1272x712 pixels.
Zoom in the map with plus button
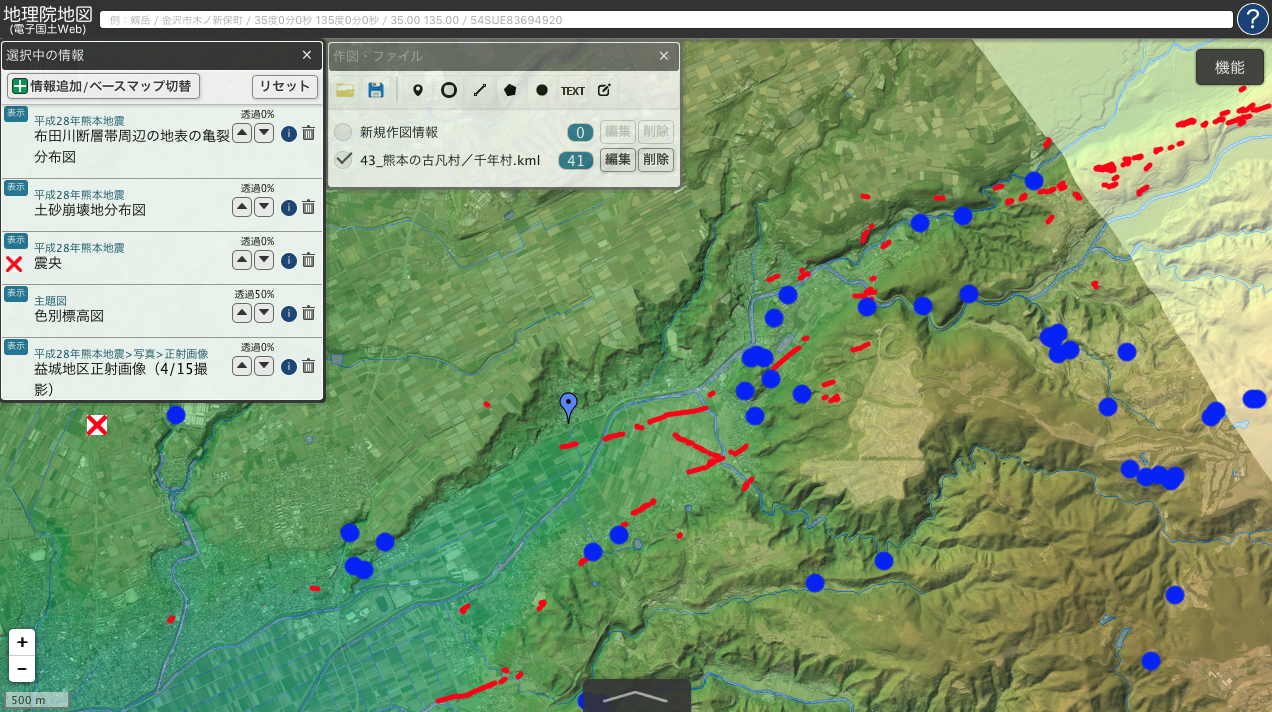tap(22, 642)
